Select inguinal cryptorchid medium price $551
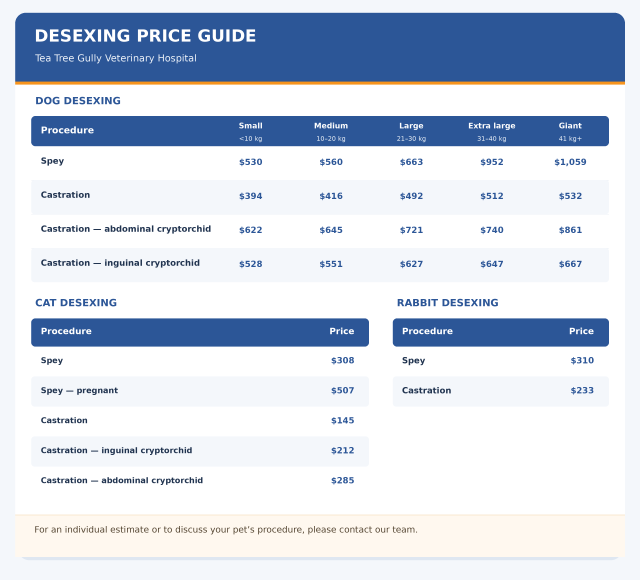This screenshot has height=580, width=640. click(x=331, y=264)
